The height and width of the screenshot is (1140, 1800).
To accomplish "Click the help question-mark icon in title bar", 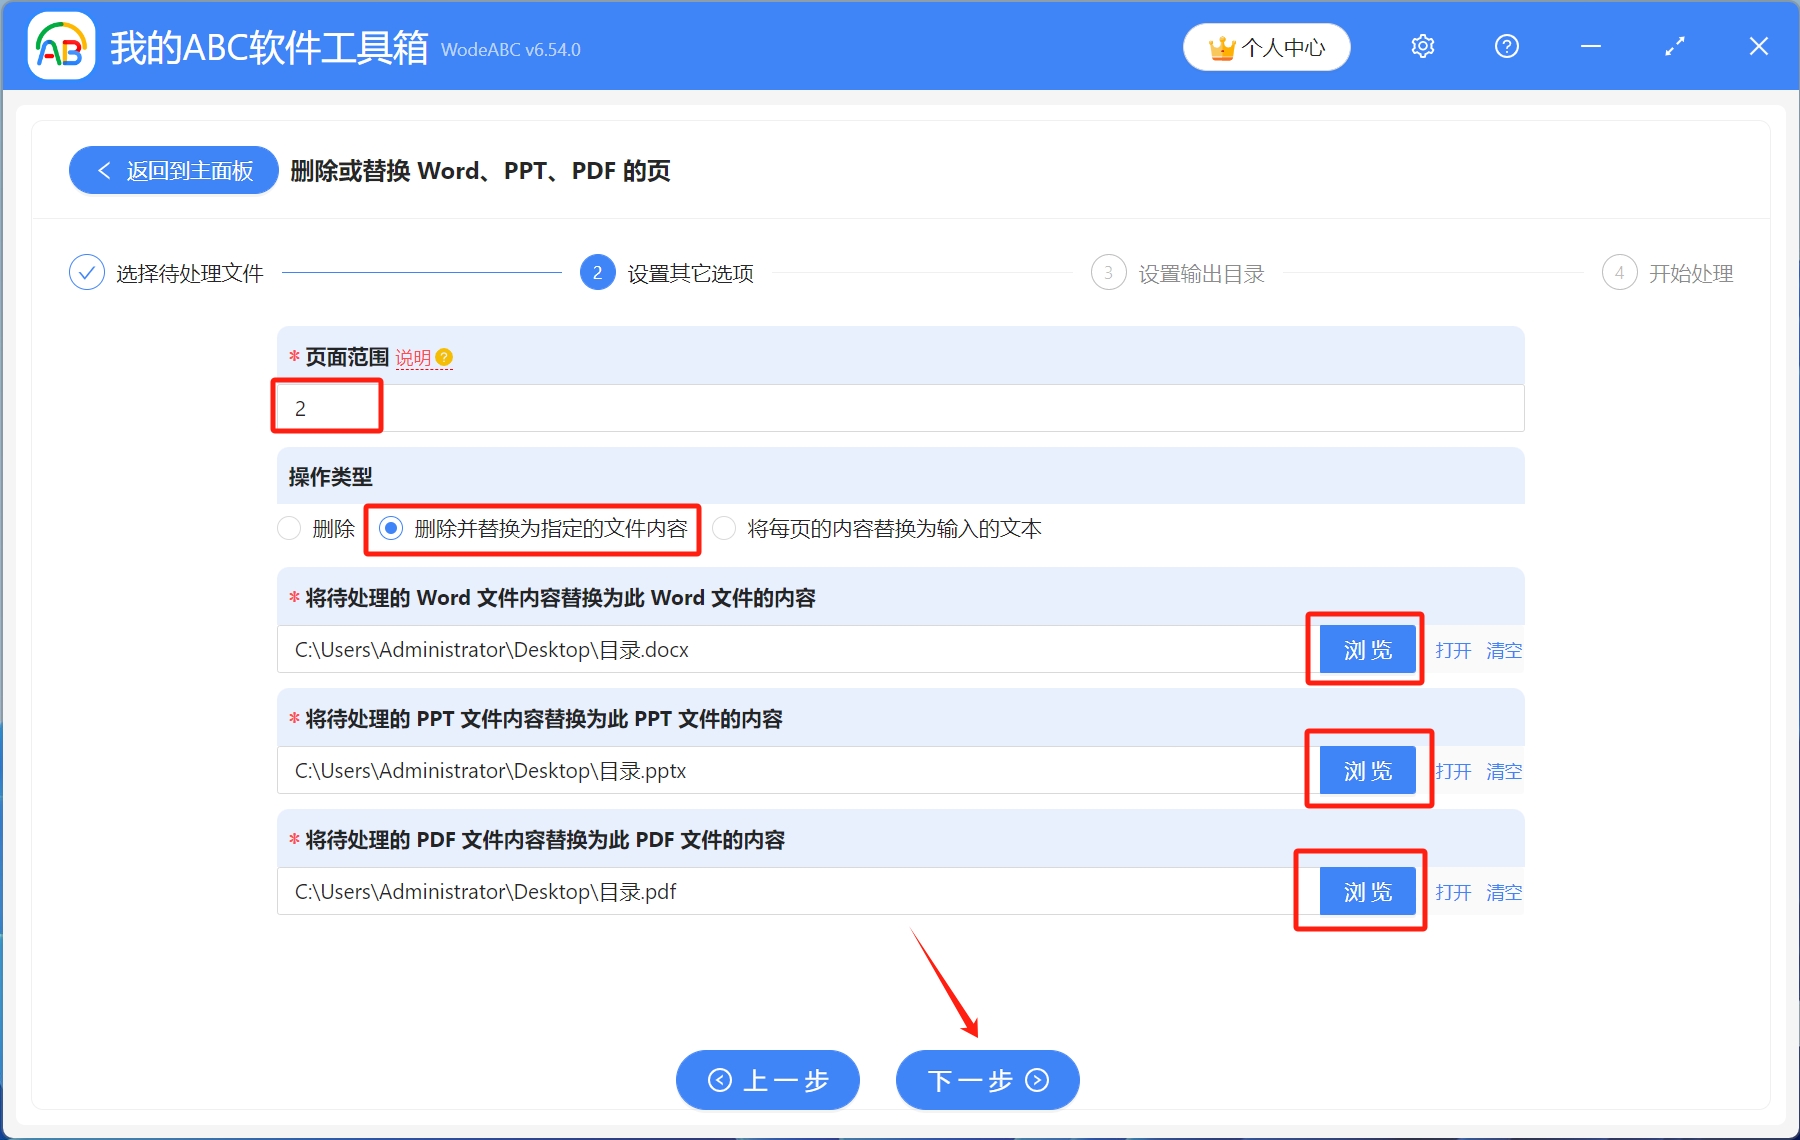I will pyautogui.click(x=1505, y=46).
